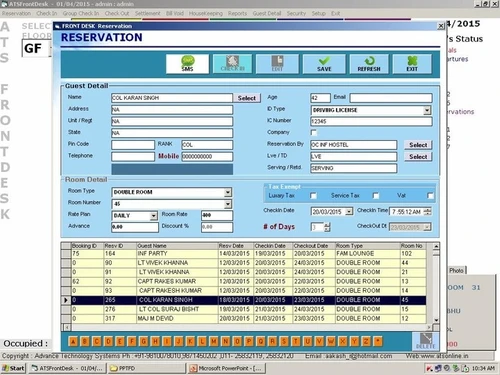Viewport: 500px width, 375px height.
Task: Switch to Microsoft PowerPoint taskbar item
Action: click(x=227, y=368)
